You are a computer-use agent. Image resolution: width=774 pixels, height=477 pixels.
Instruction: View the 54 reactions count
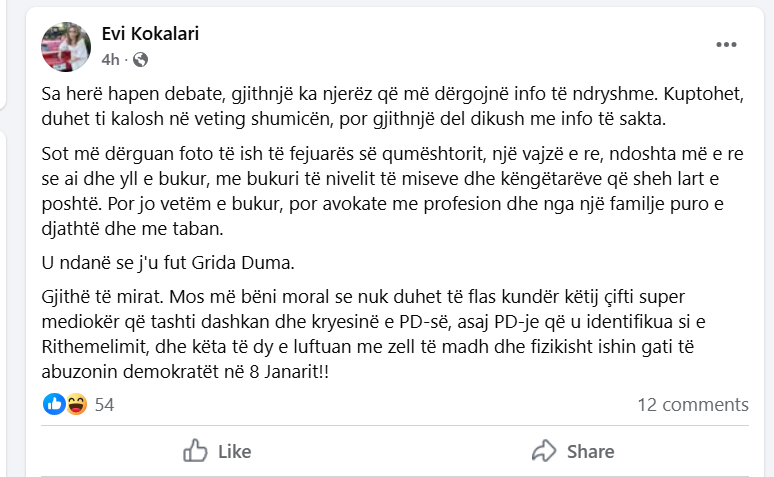click(x=104, y=405)
